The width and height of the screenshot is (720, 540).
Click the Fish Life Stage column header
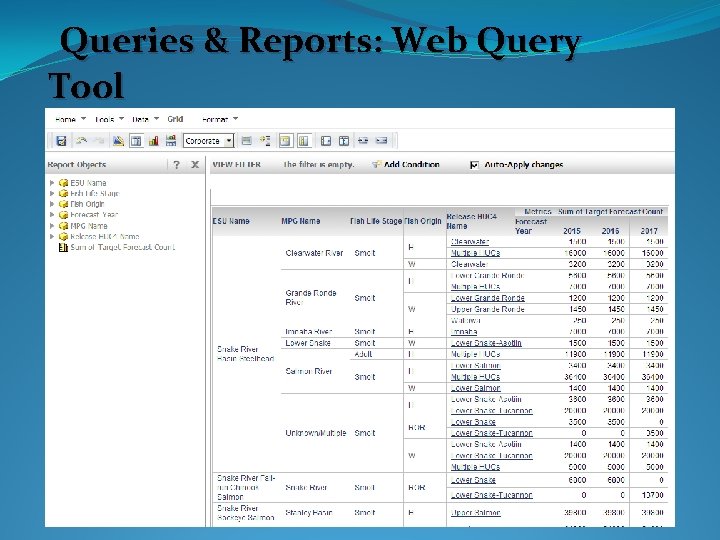pos(376,221)
